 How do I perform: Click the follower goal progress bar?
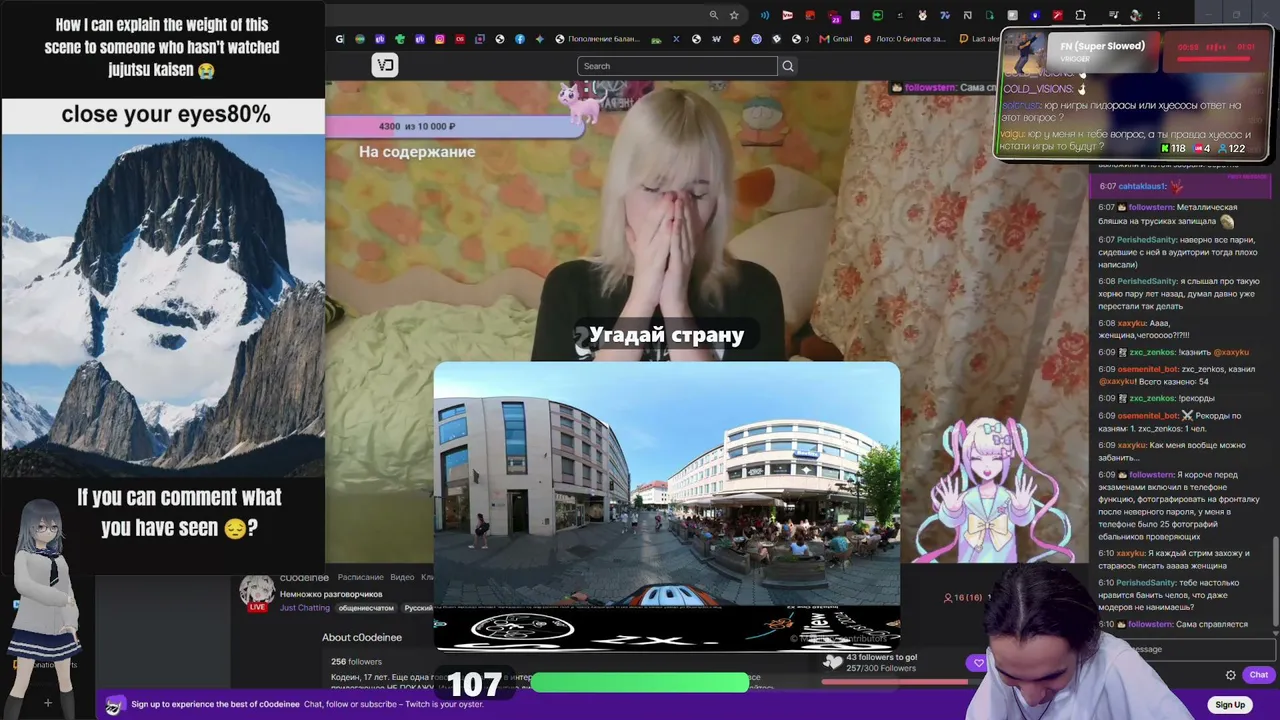[894, 682]
